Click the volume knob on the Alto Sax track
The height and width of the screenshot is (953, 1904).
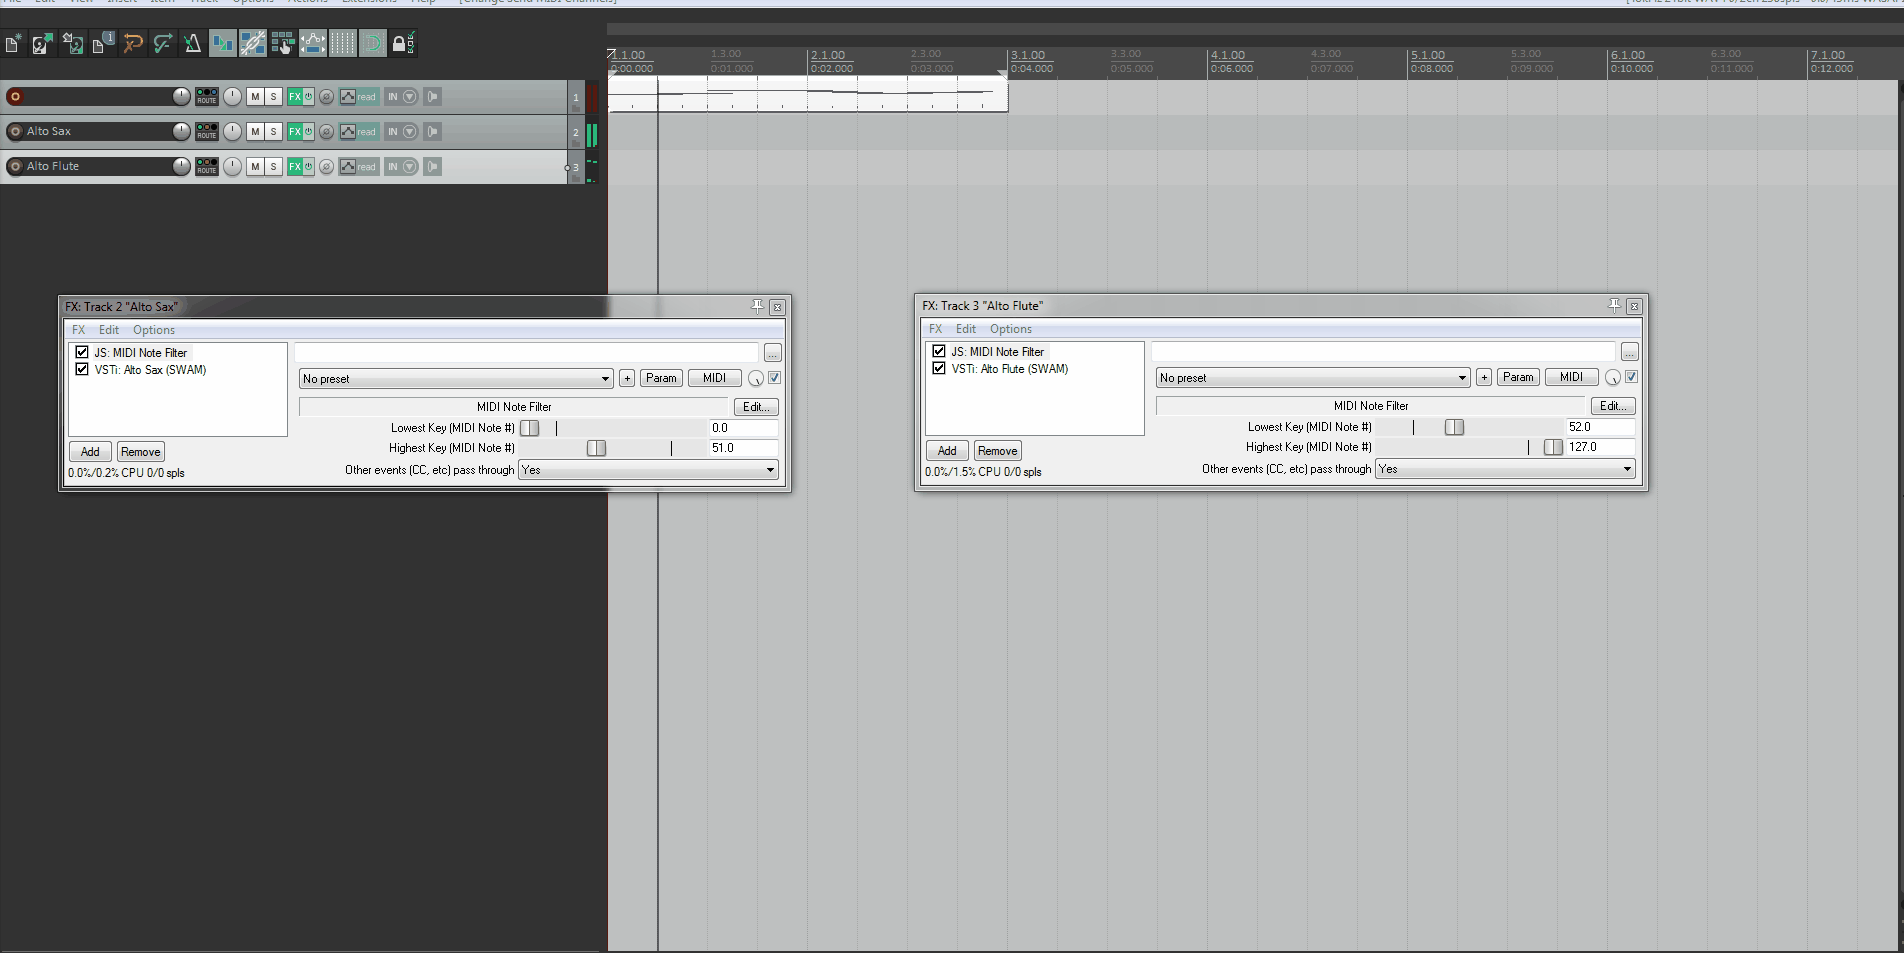click(181, 131)
